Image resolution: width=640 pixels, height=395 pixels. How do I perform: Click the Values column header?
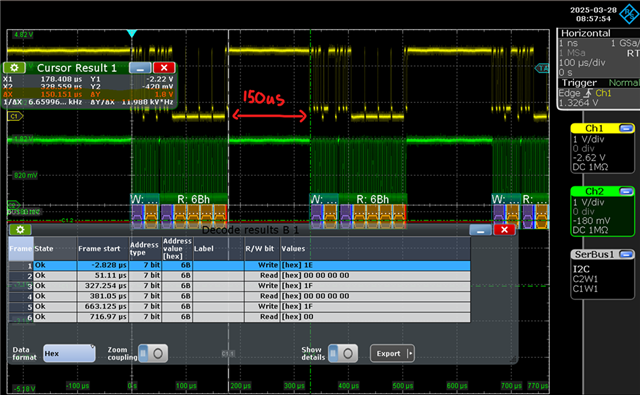pyautogui.click(x=375, y=249)
